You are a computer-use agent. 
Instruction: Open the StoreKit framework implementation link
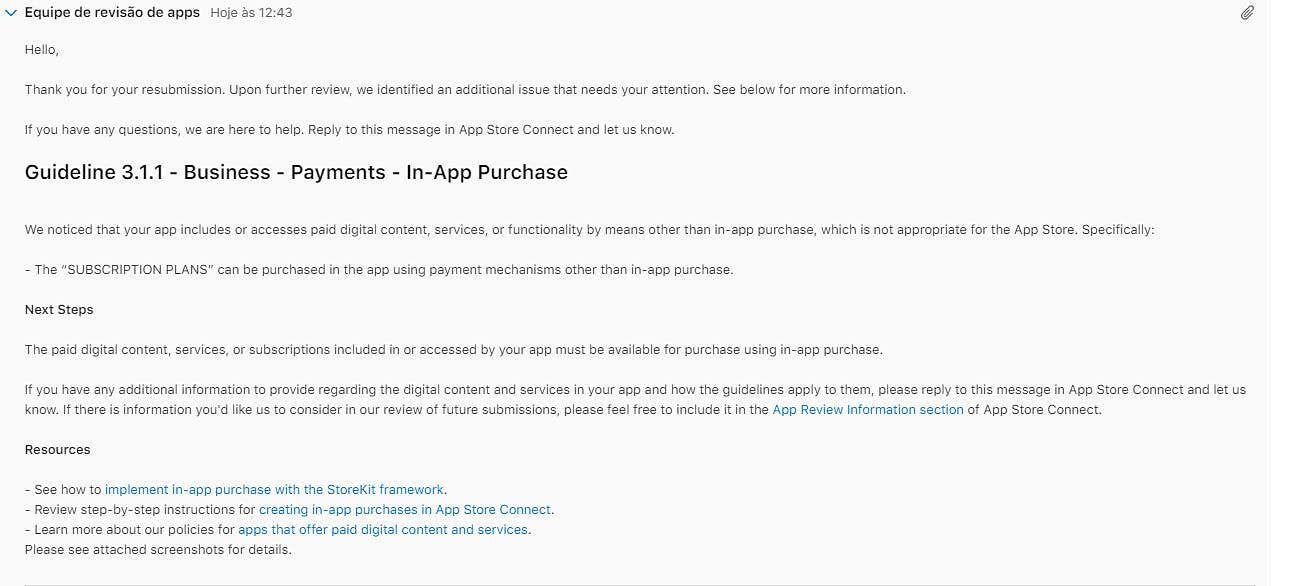pos(274,489)
